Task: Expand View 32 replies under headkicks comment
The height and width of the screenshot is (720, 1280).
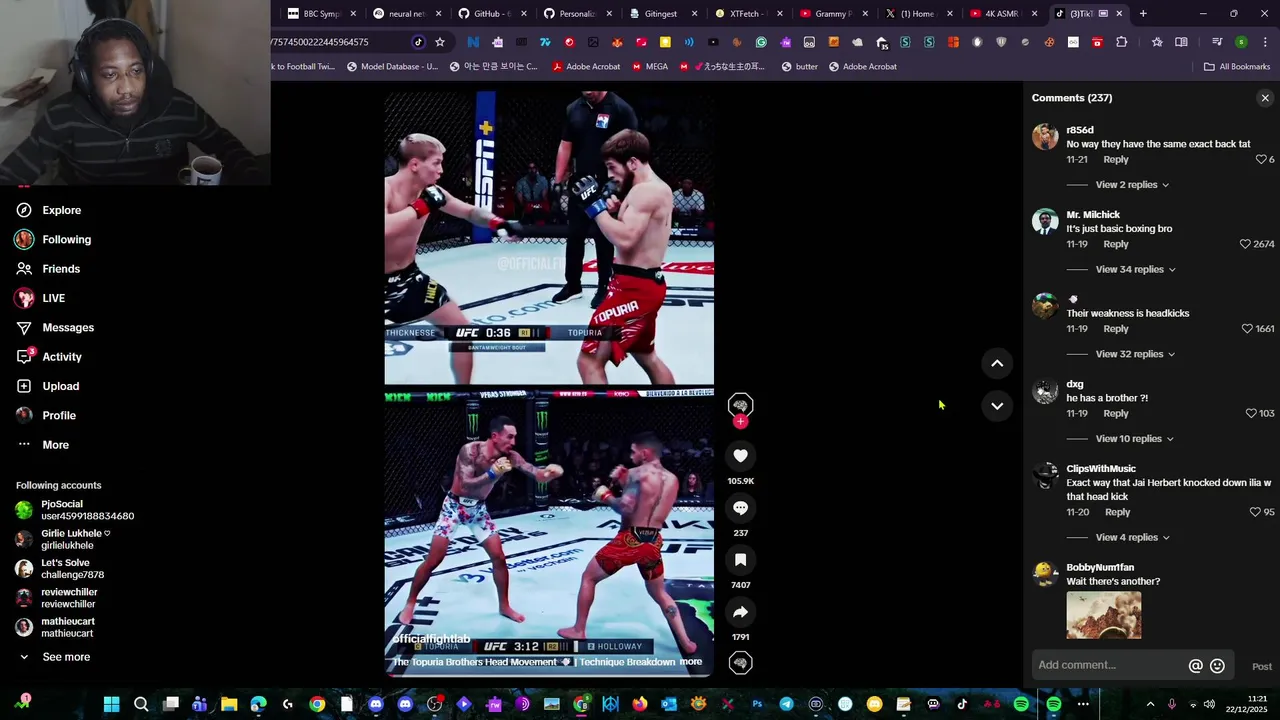Action: [1135, 354]
